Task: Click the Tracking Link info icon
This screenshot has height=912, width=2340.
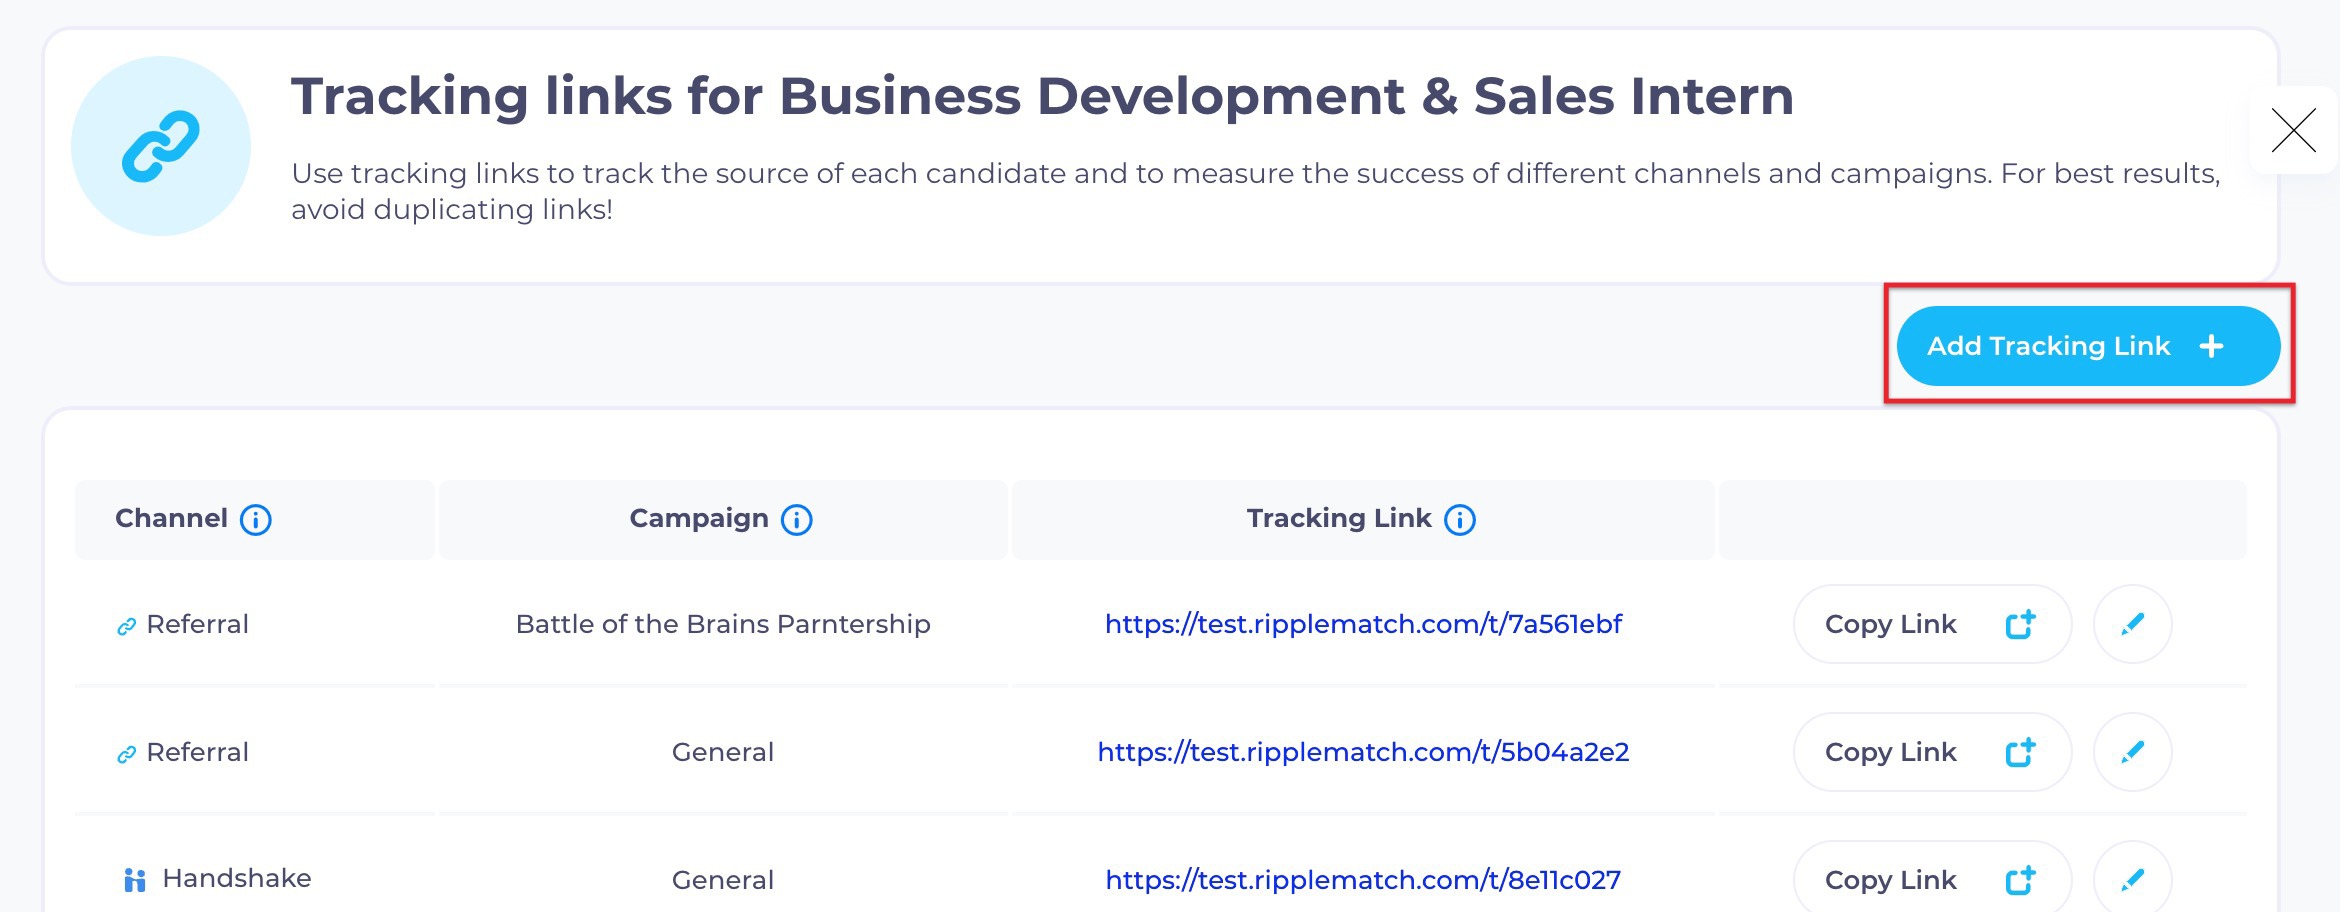Action: 1460,520
